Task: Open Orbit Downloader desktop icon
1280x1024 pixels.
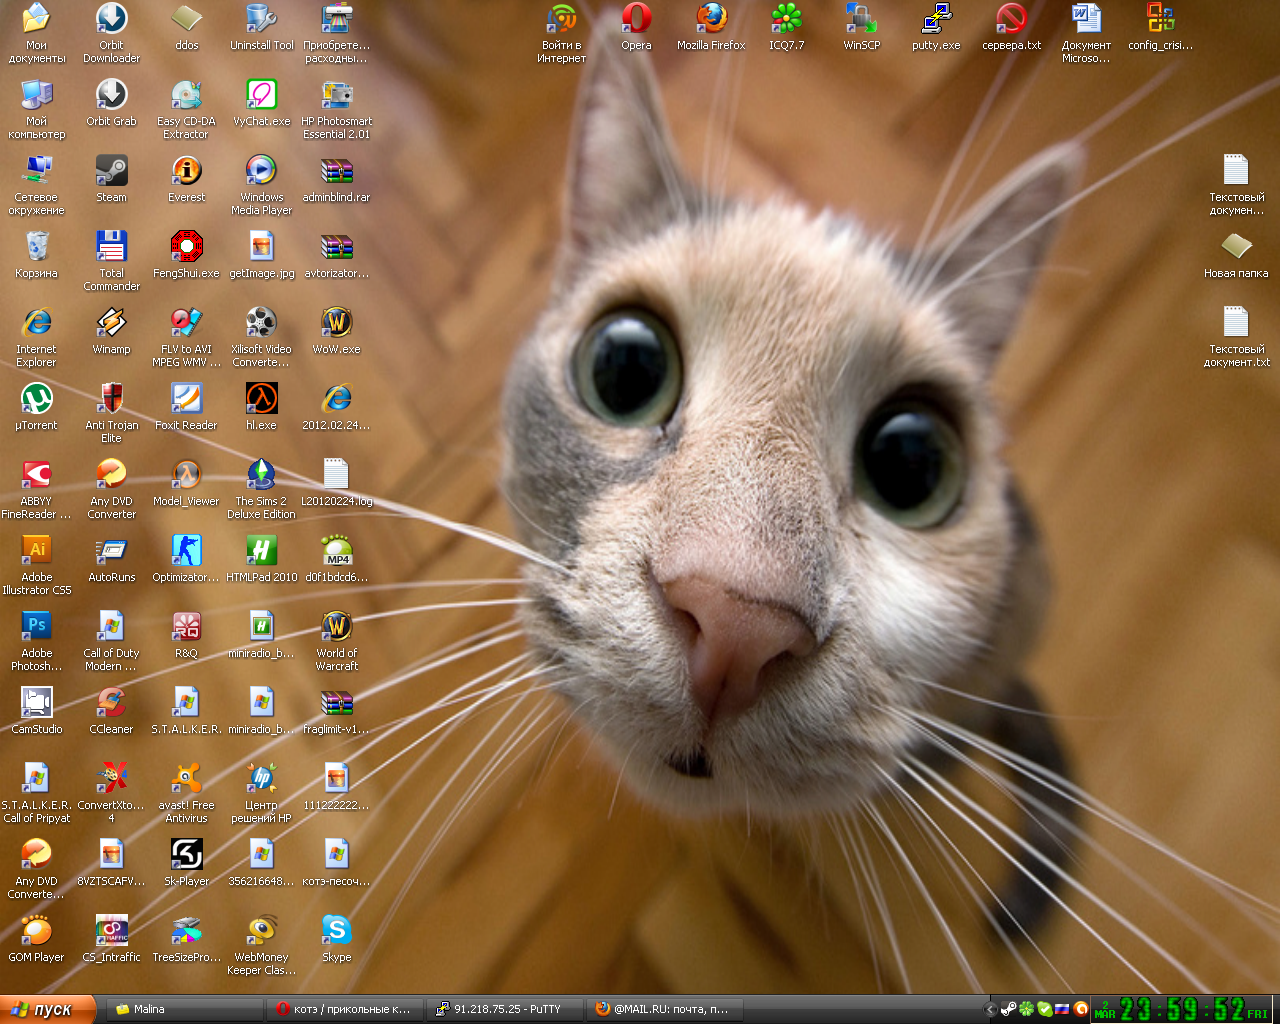Action: (111, 19)
